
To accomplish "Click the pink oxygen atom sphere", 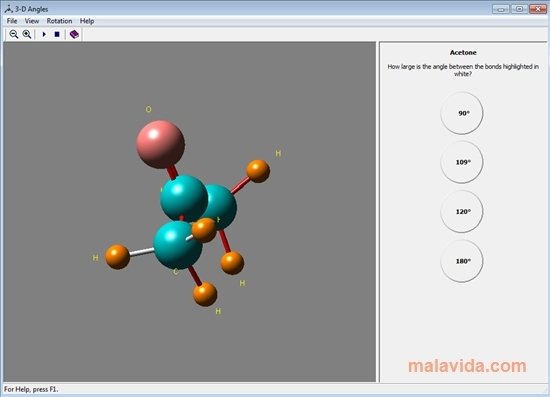I will (x=160, y=144).
